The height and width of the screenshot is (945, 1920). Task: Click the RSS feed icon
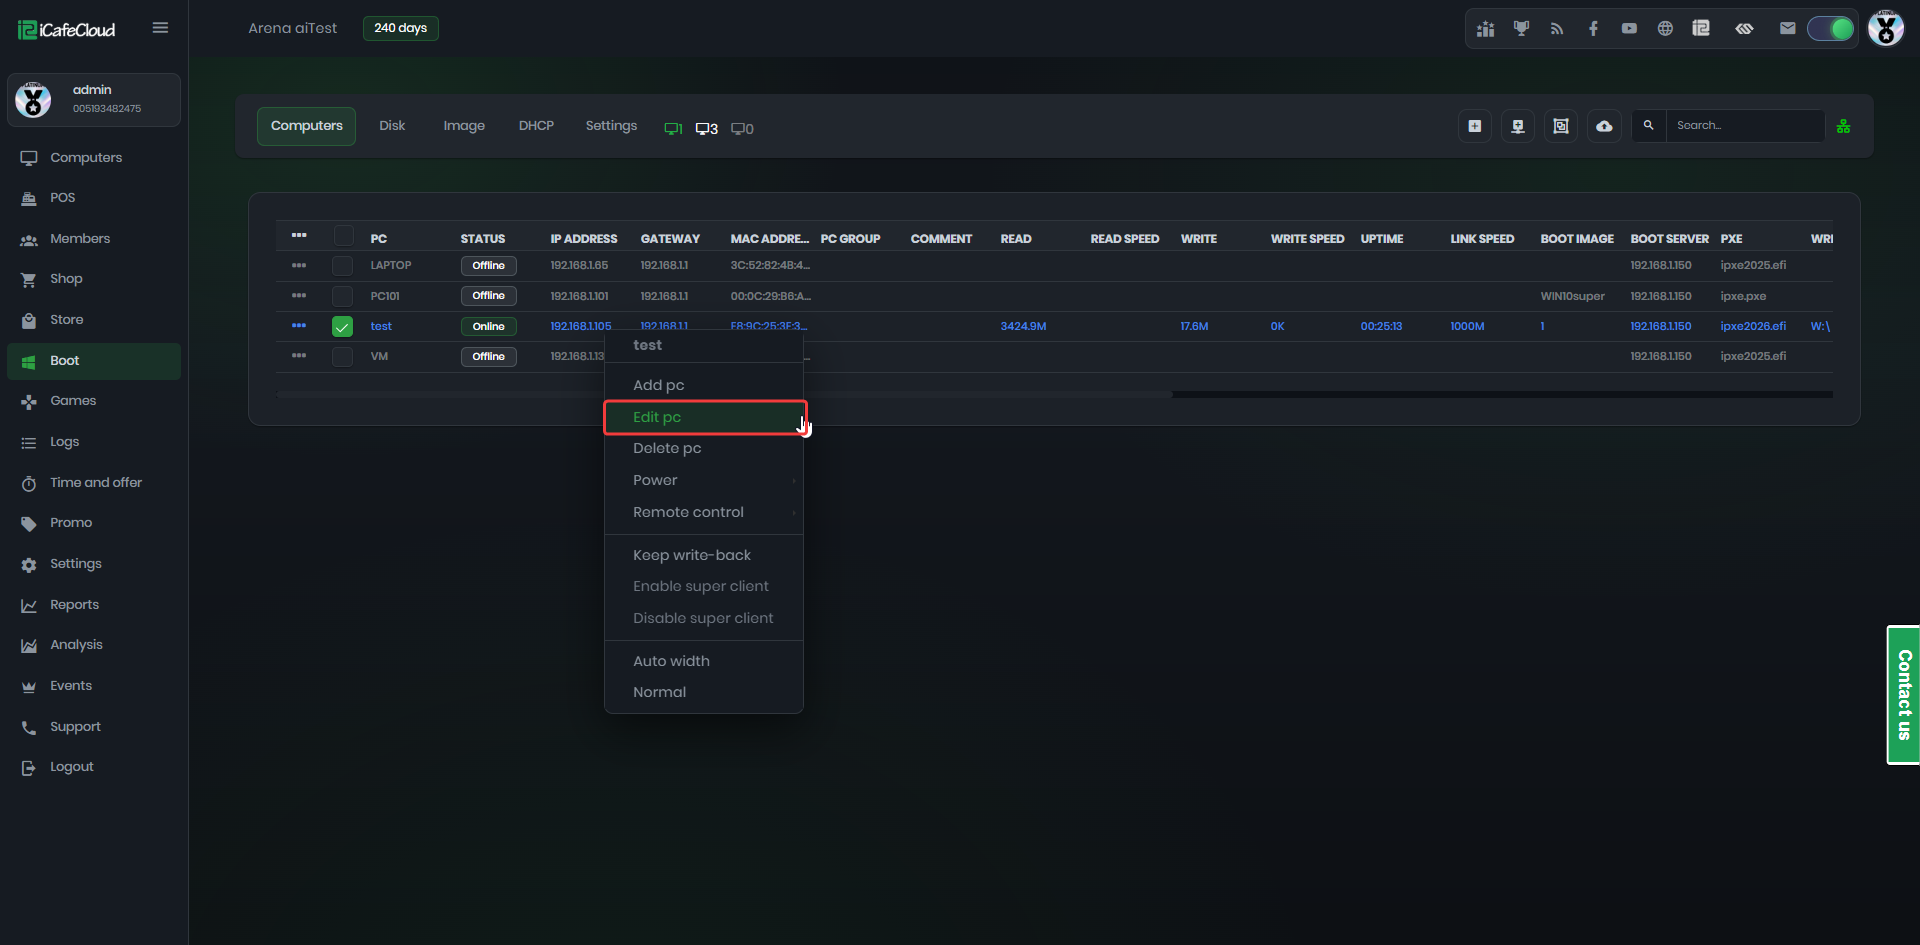pyautogui.click(x=1557, y=28)
